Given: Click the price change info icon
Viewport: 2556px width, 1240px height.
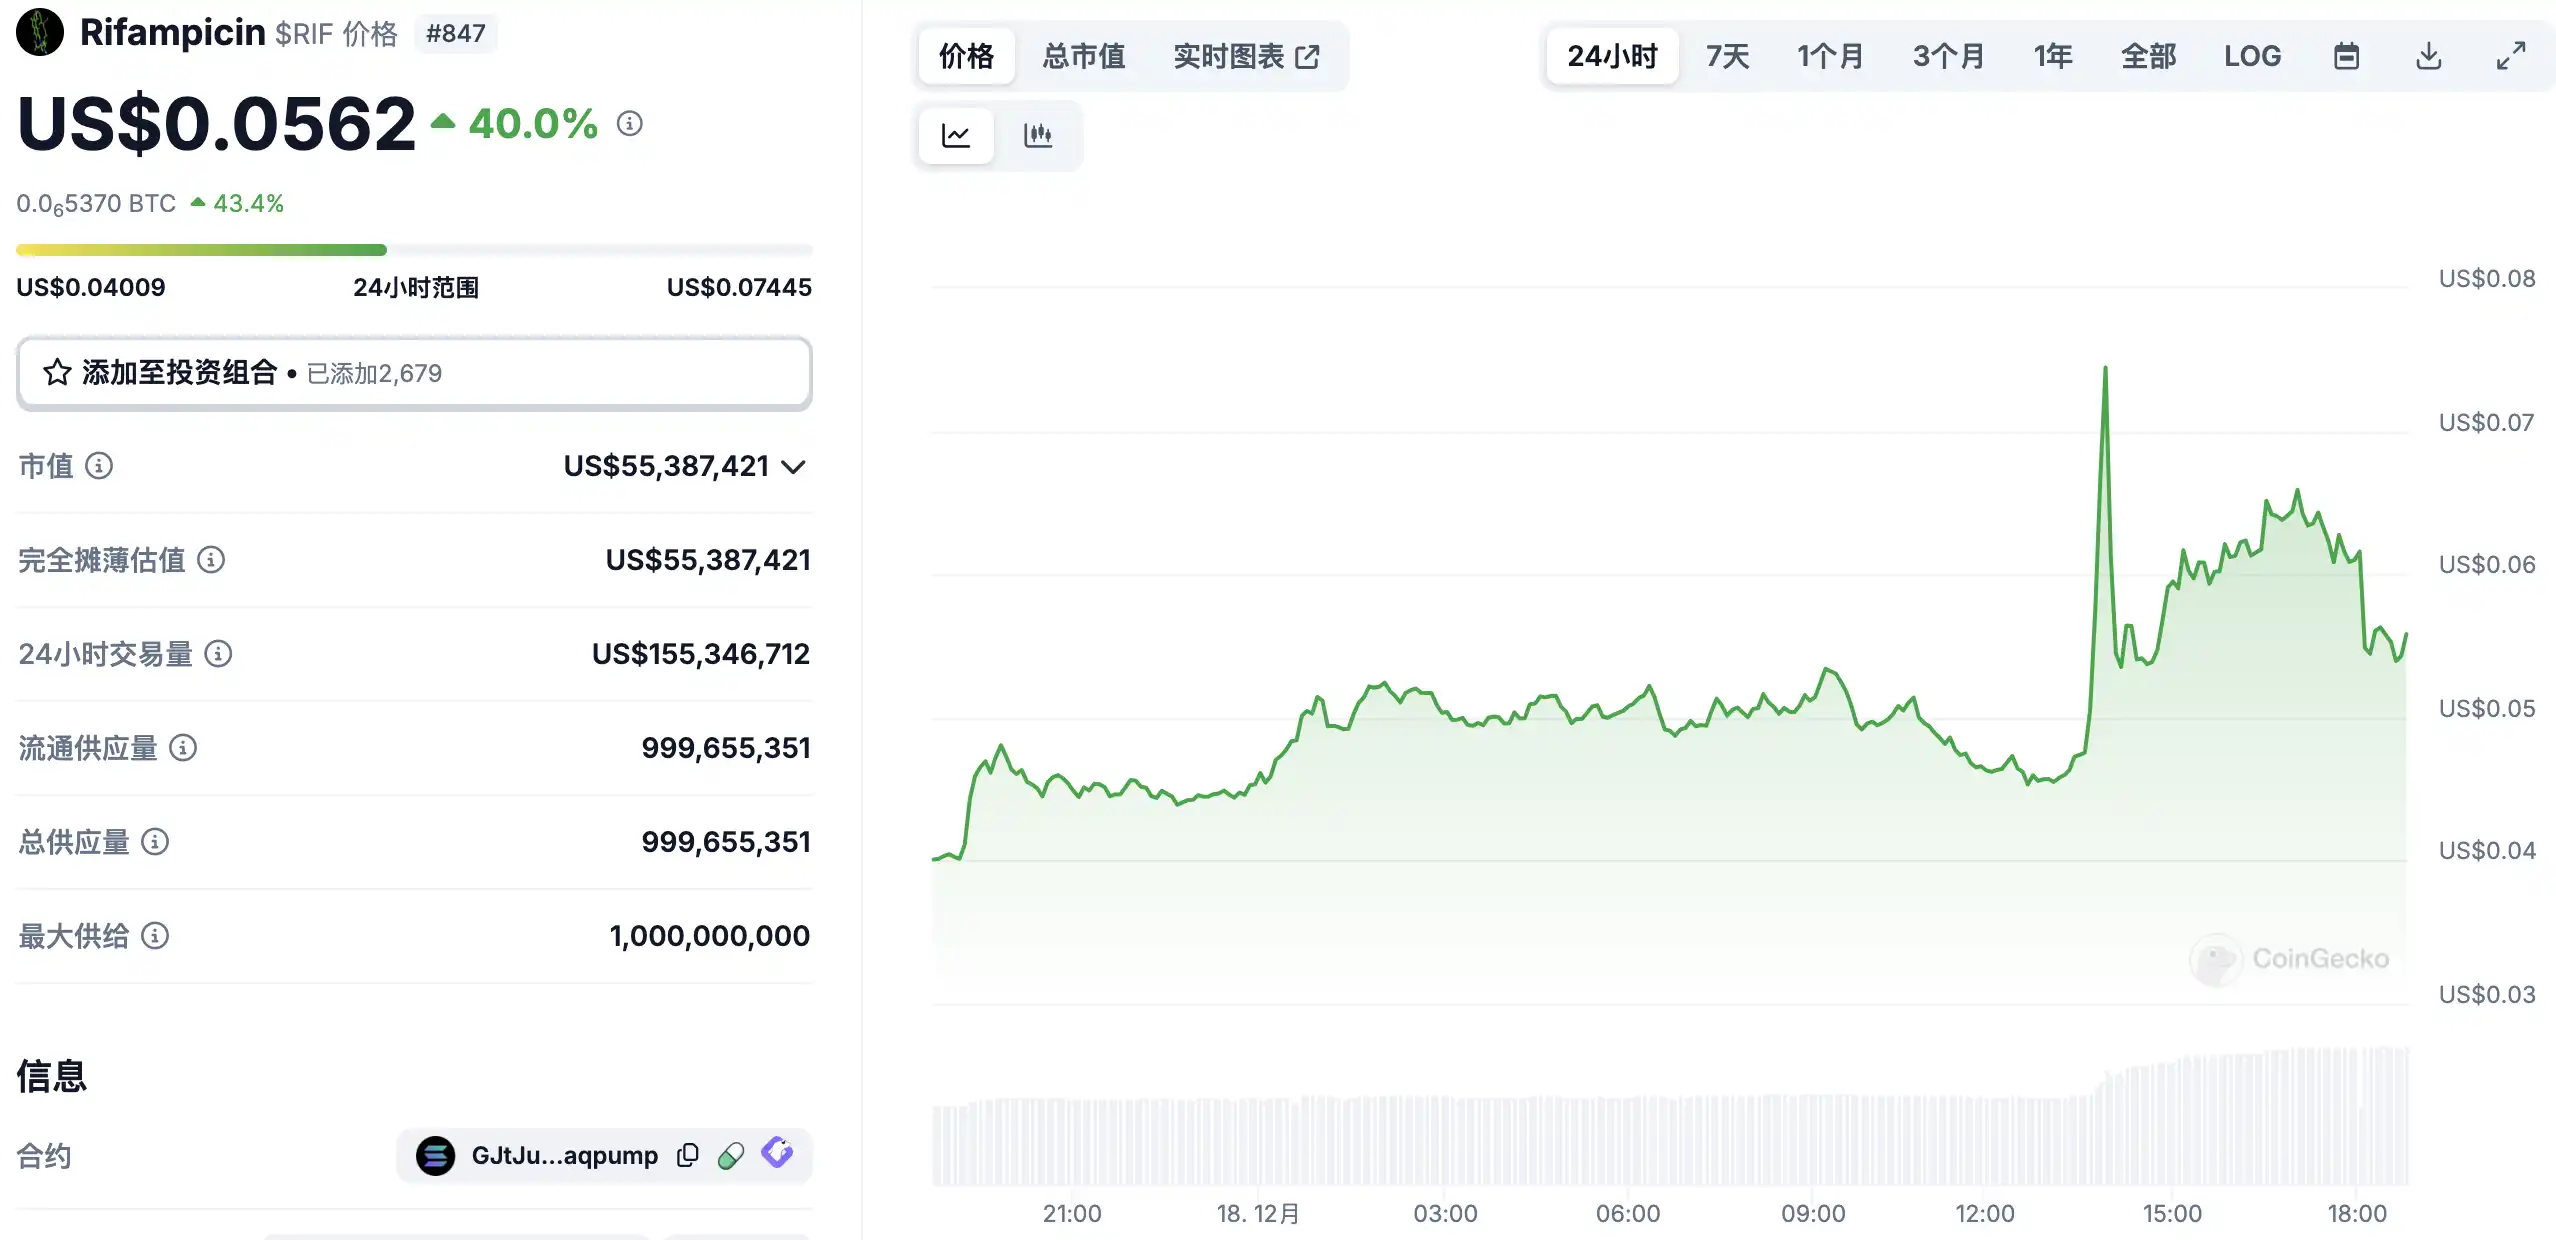Looking at the screenshot, I should click(x=629, y=123).
